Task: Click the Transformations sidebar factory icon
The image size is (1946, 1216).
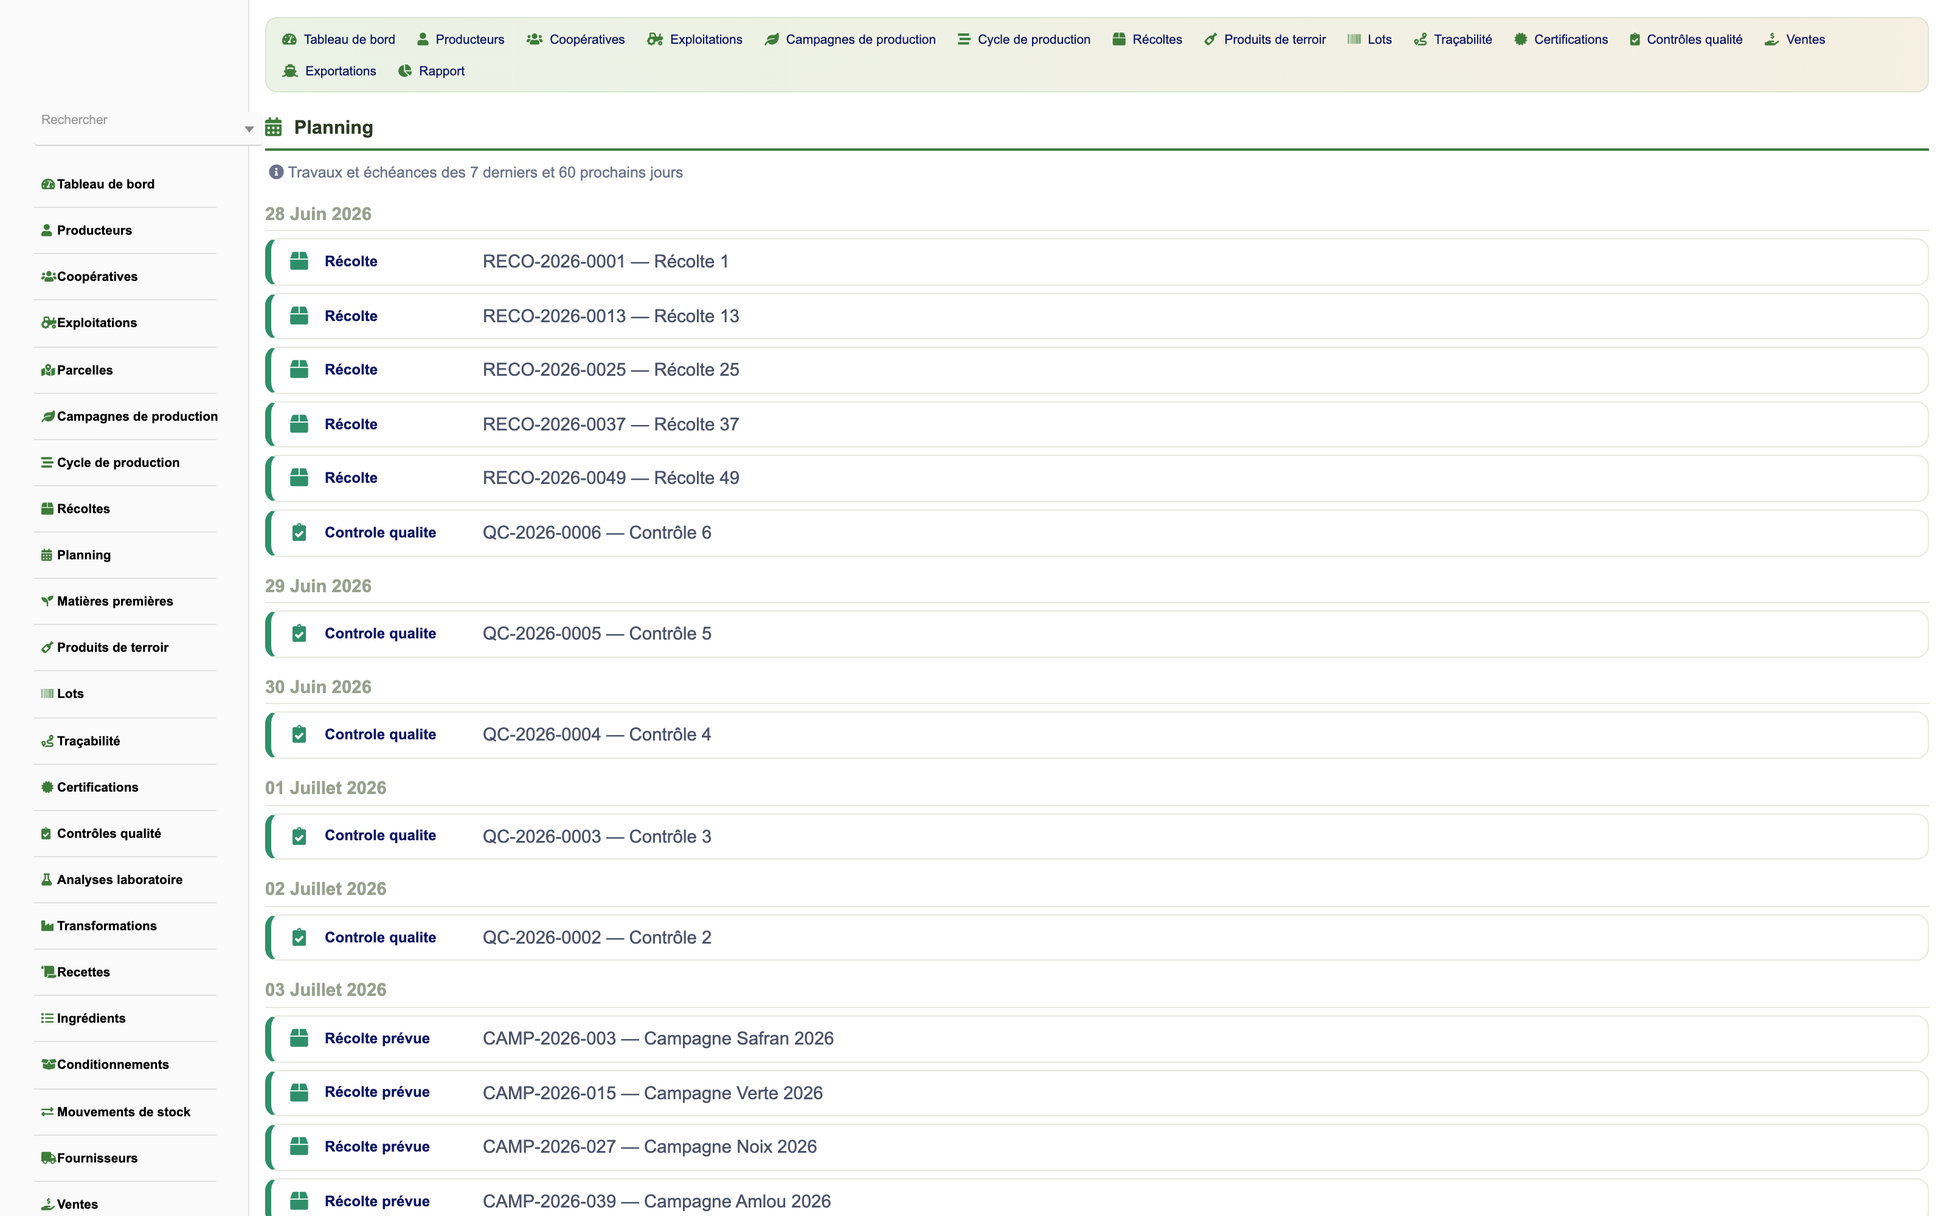Action: coord(47,926)
